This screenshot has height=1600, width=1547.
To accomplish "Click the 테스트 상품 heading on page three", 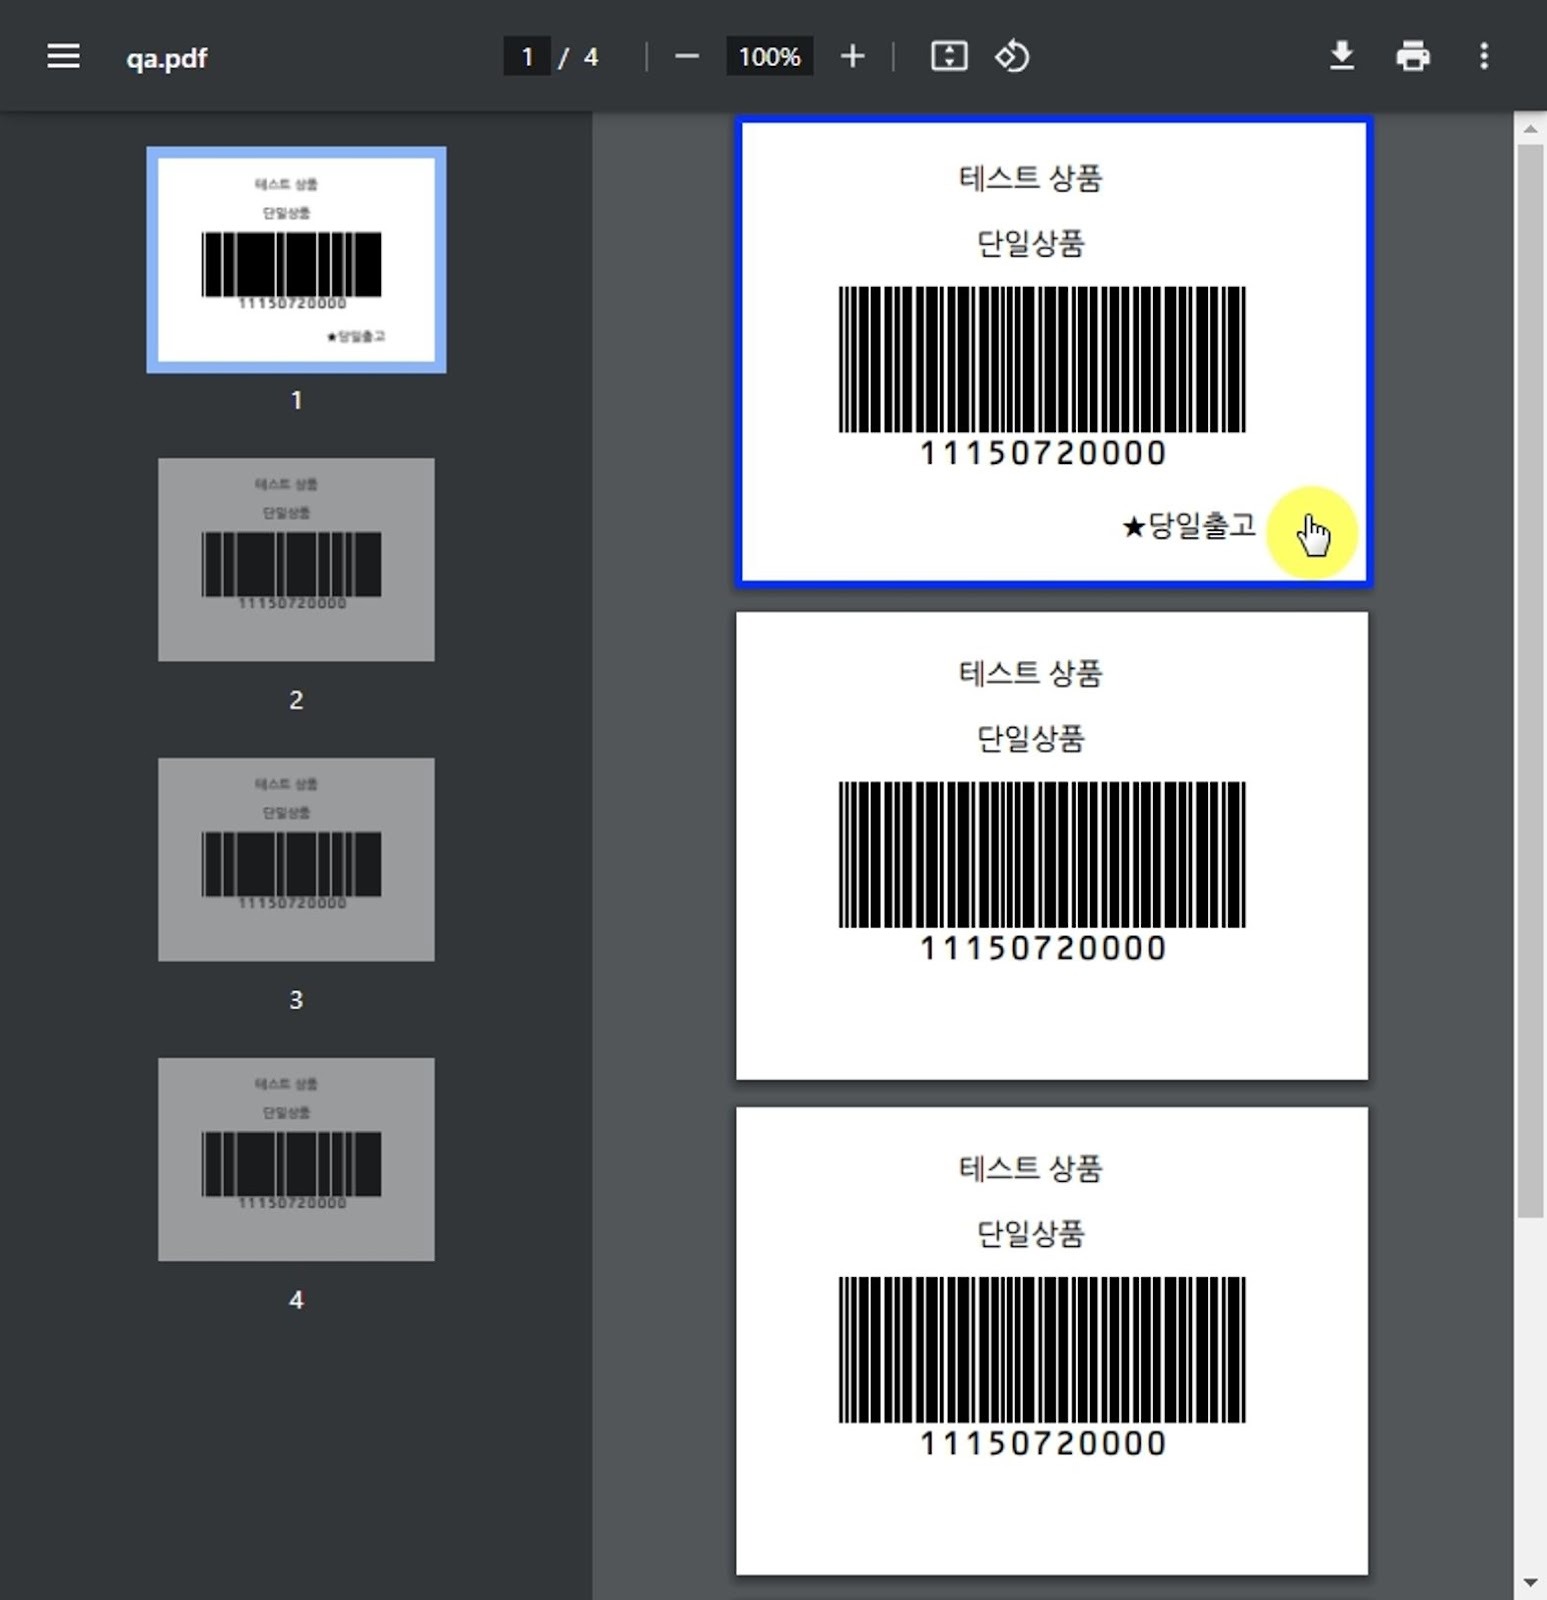I will 1030,1168.
